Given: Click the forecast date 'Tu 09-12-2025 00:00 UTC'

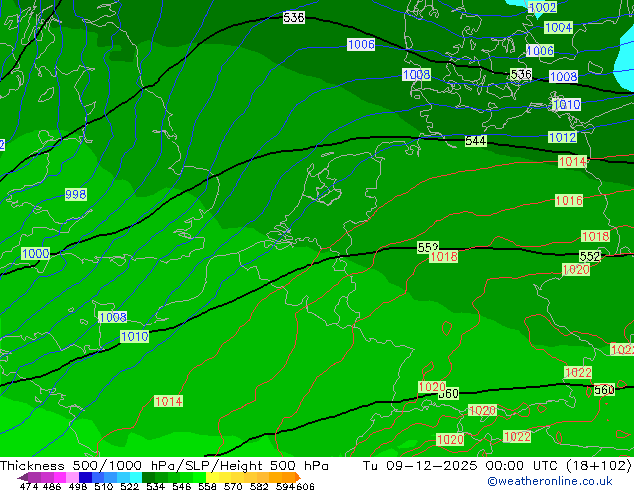Looking at the screenshot, I should pyautogui.click(x=461, y=466).
